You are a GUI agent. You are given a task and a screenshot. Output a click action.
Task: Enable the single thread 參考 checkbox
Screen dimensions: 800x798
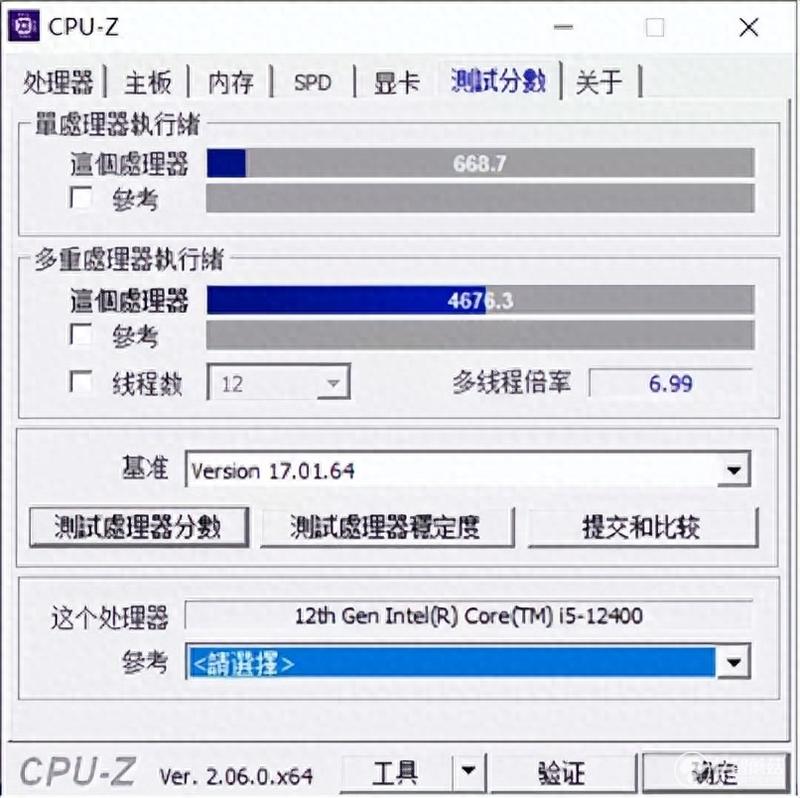tap(81, 197)
